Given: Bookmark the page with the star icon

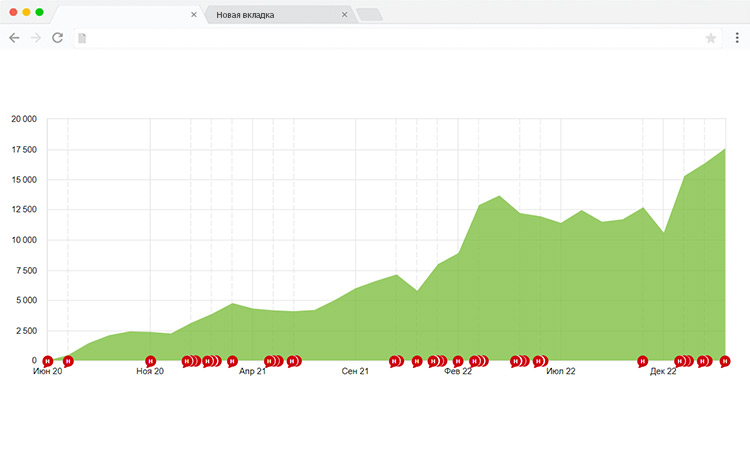Looking at the screenshot, I should click(711, 38).
